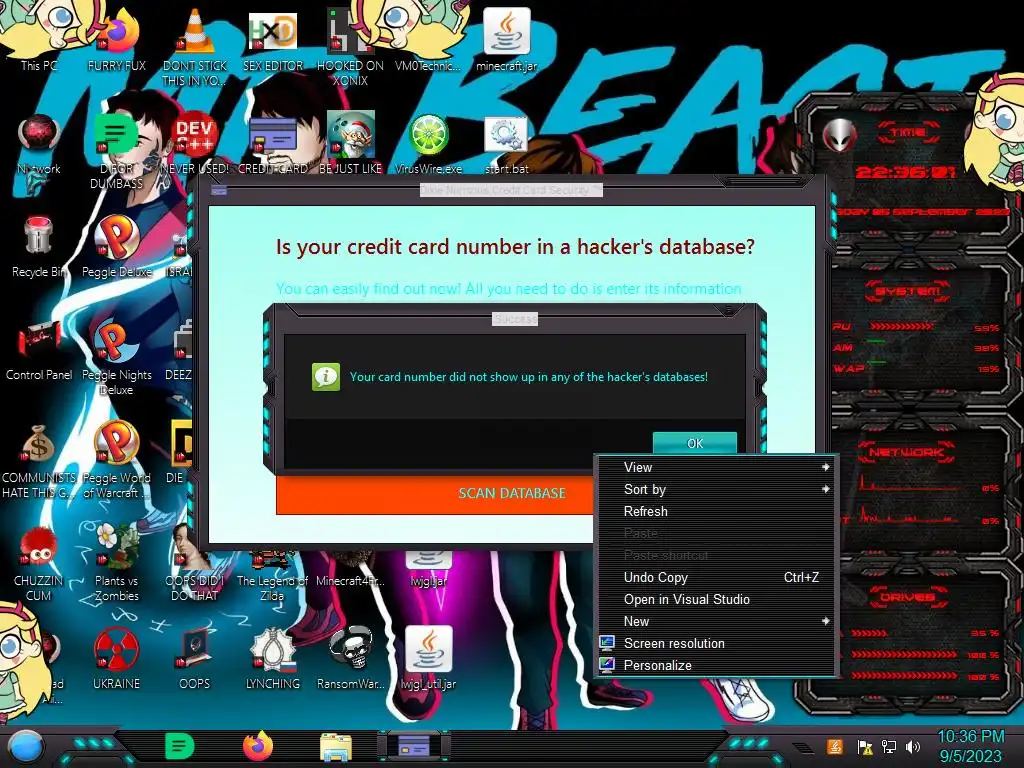Screen dimensions: 1024x768
Task: Select the lwjgl_util.jar file icon
Action: click(429, 660)
